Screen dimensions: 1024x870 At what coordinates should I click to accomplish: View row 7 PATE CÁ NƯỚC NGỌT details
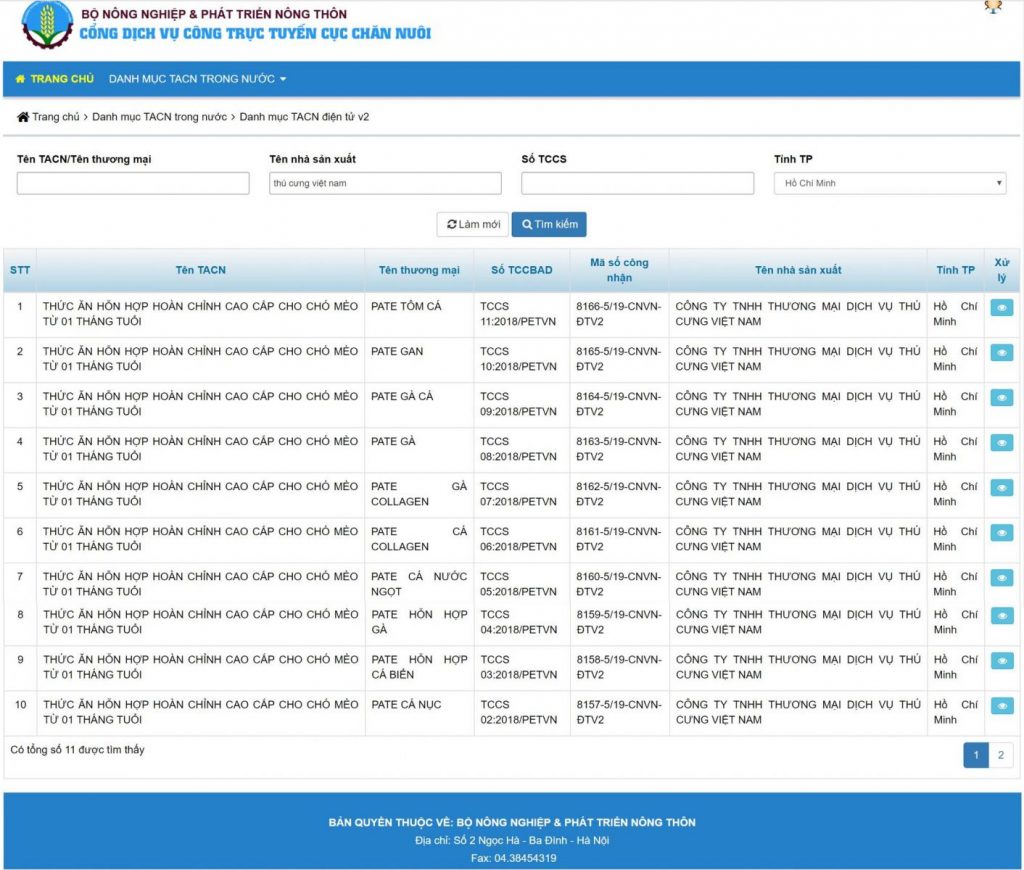tap(1001, 578)
